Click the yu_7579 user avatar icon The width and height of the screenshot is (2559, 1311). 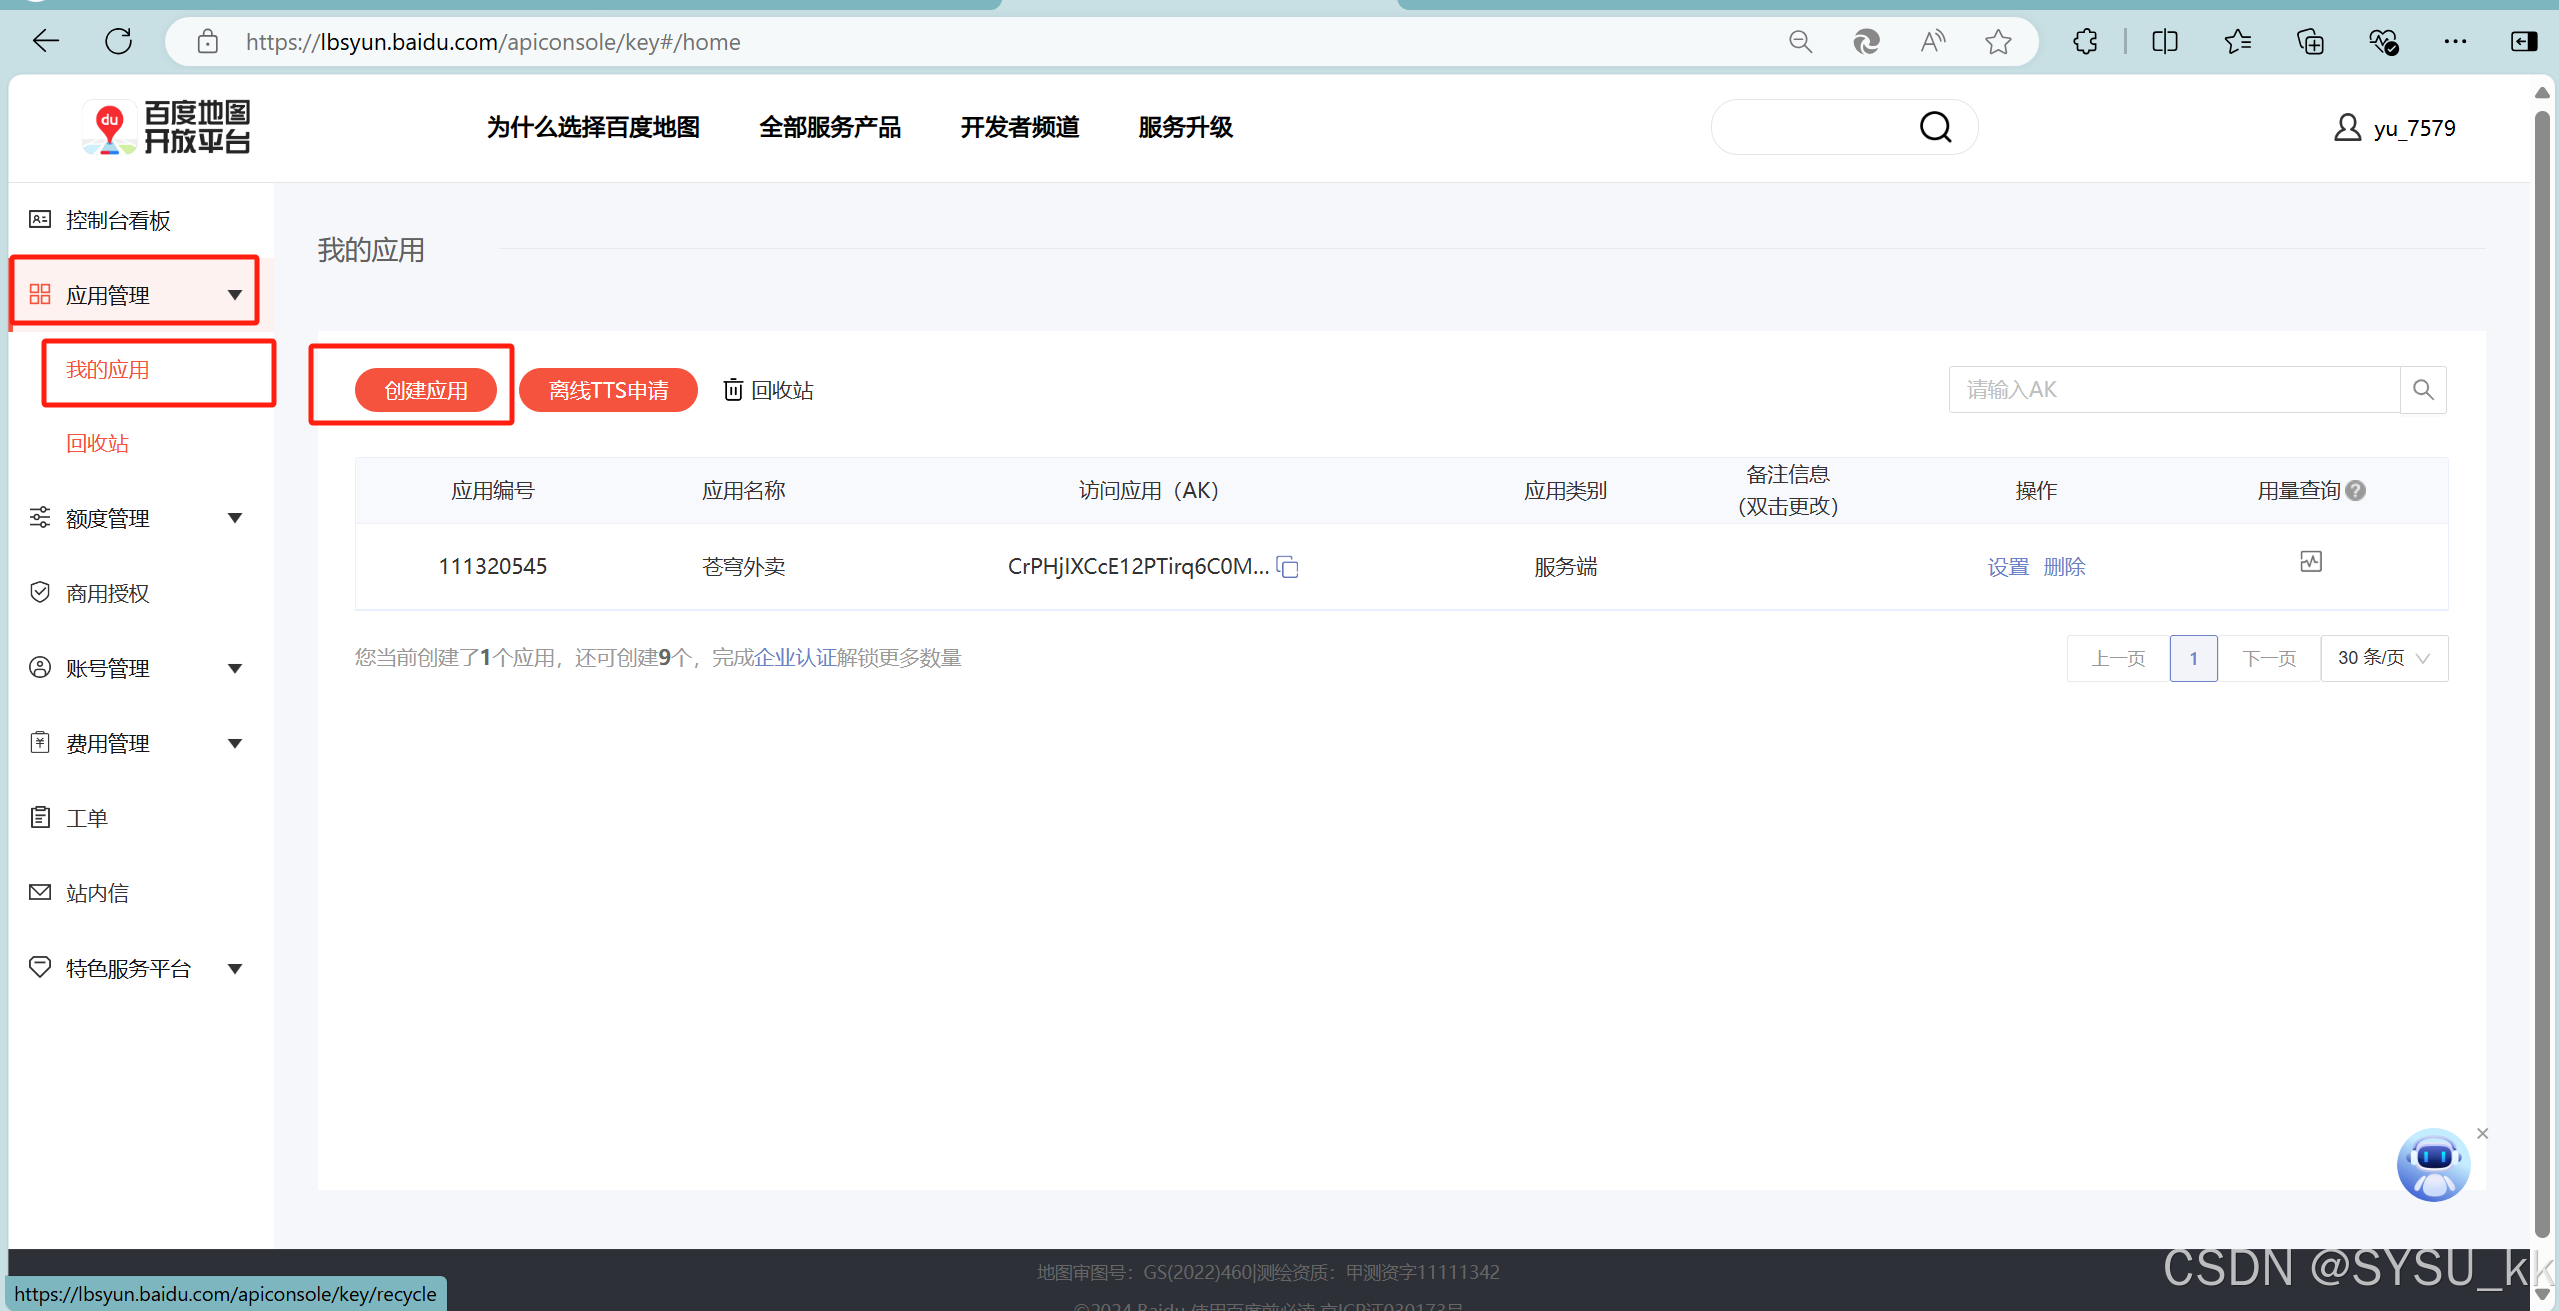coord(2347,128)
